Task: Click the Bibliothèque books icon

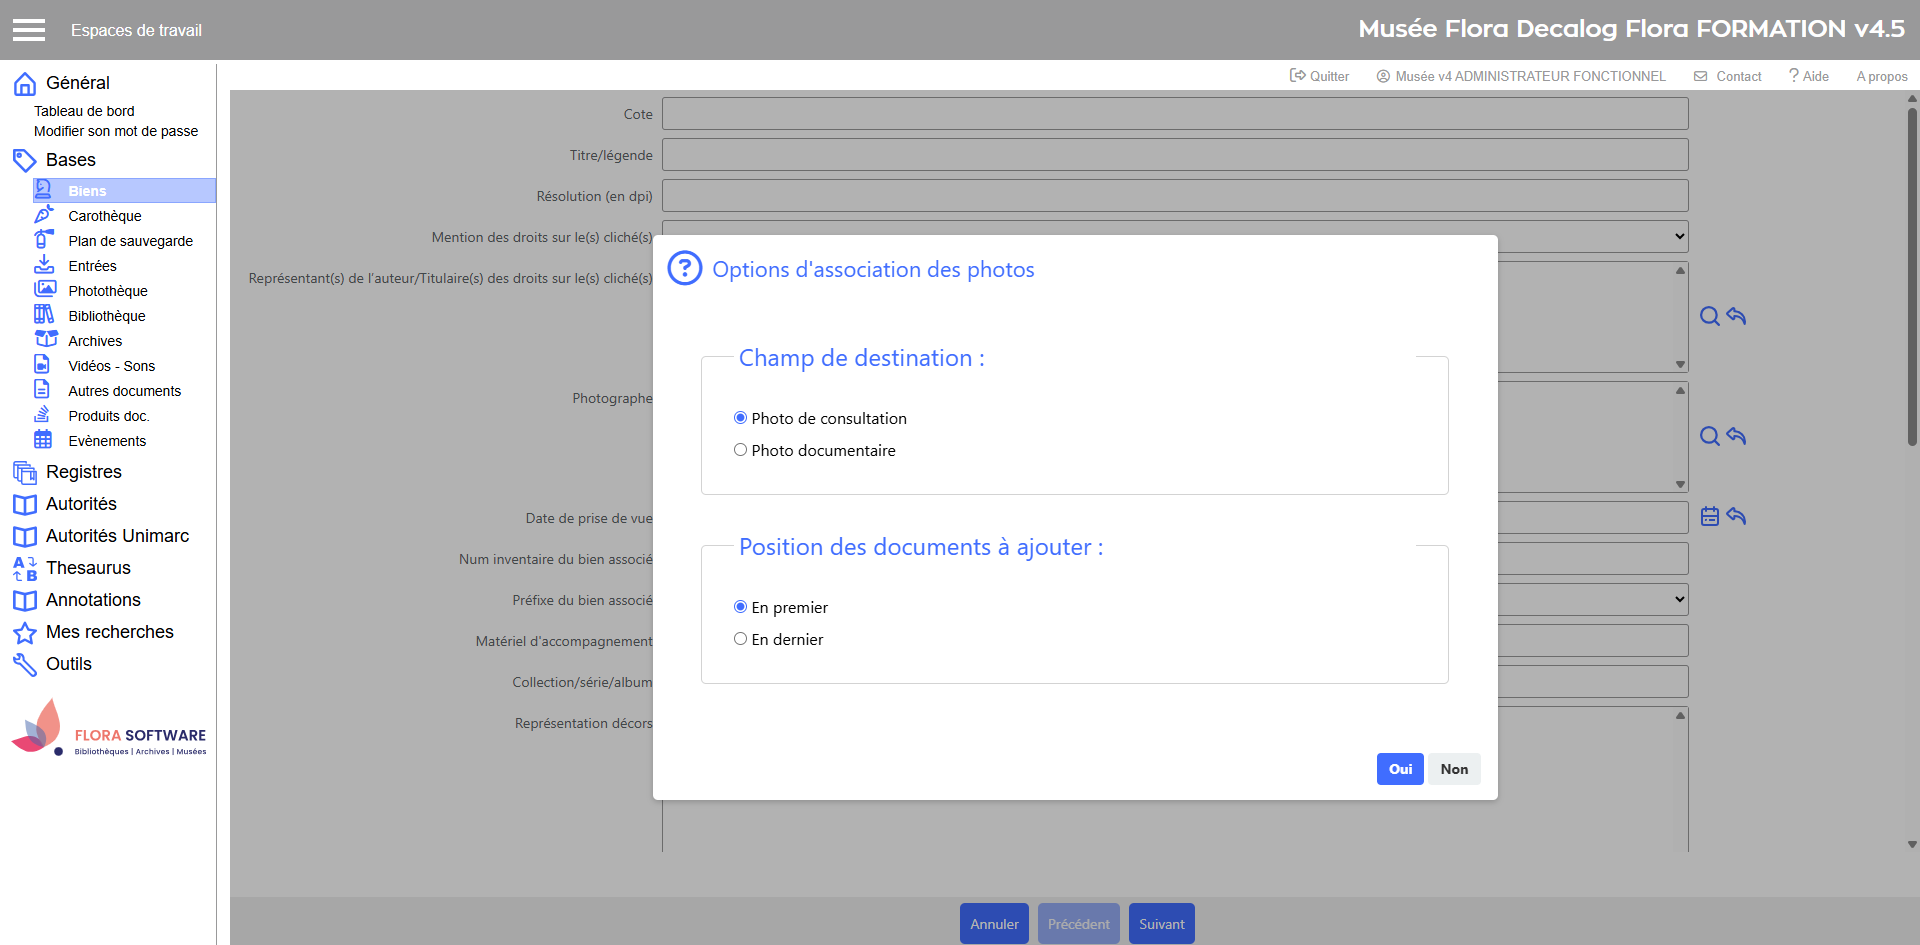Action: click(x=44, y=315)
